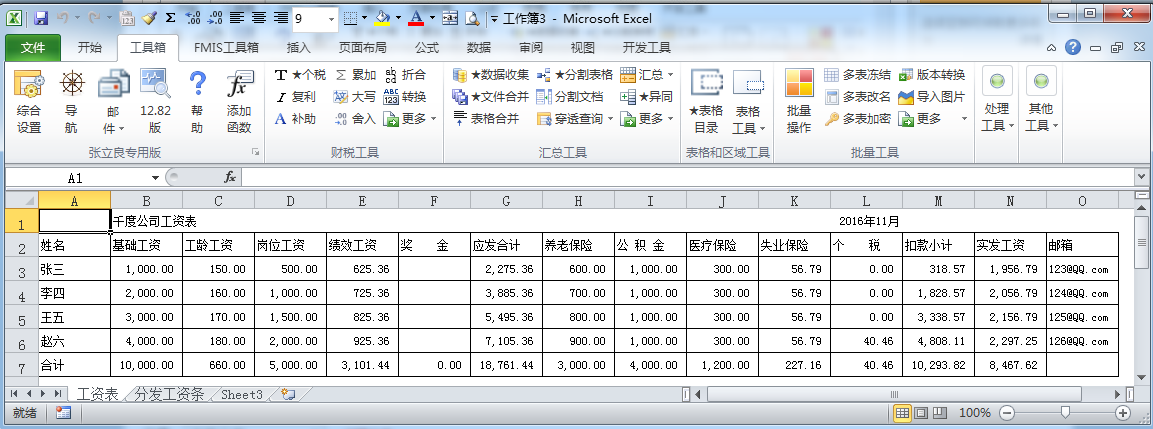This screenshot has height=429, width=1153.
Task: Click the 多表冻结 button
Action: click(x=857, y=75)
